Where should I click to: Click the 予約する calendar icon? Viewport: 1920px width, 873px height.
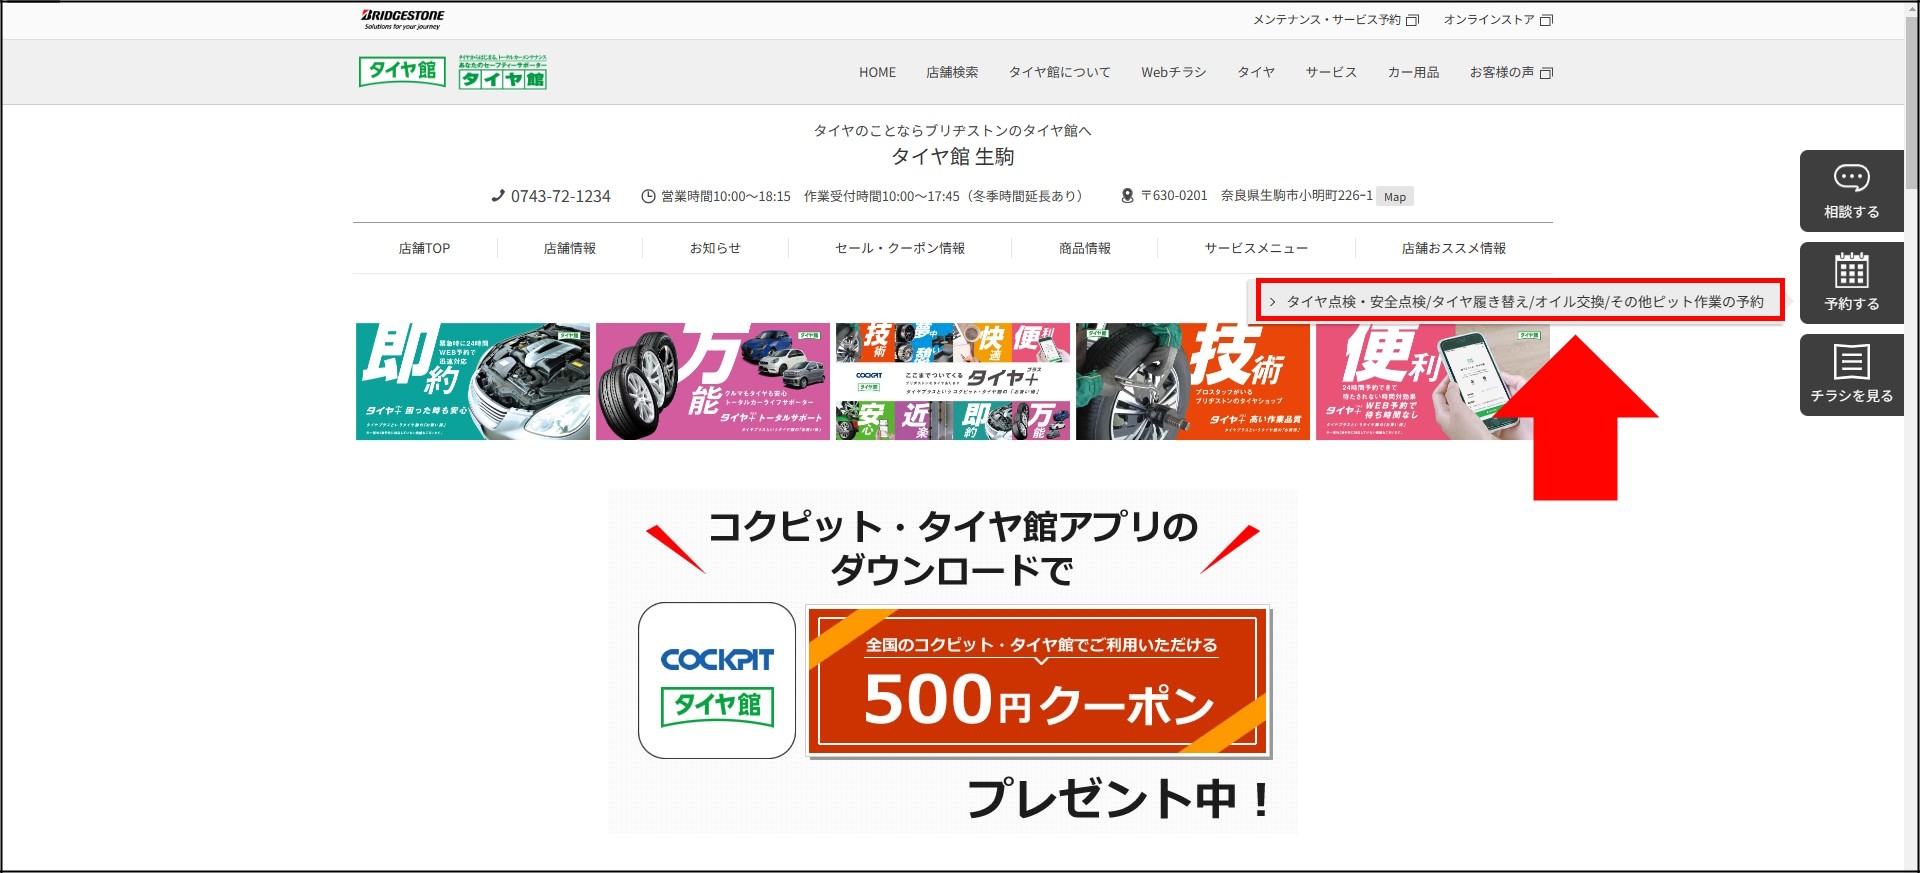tap(1851, 270)
